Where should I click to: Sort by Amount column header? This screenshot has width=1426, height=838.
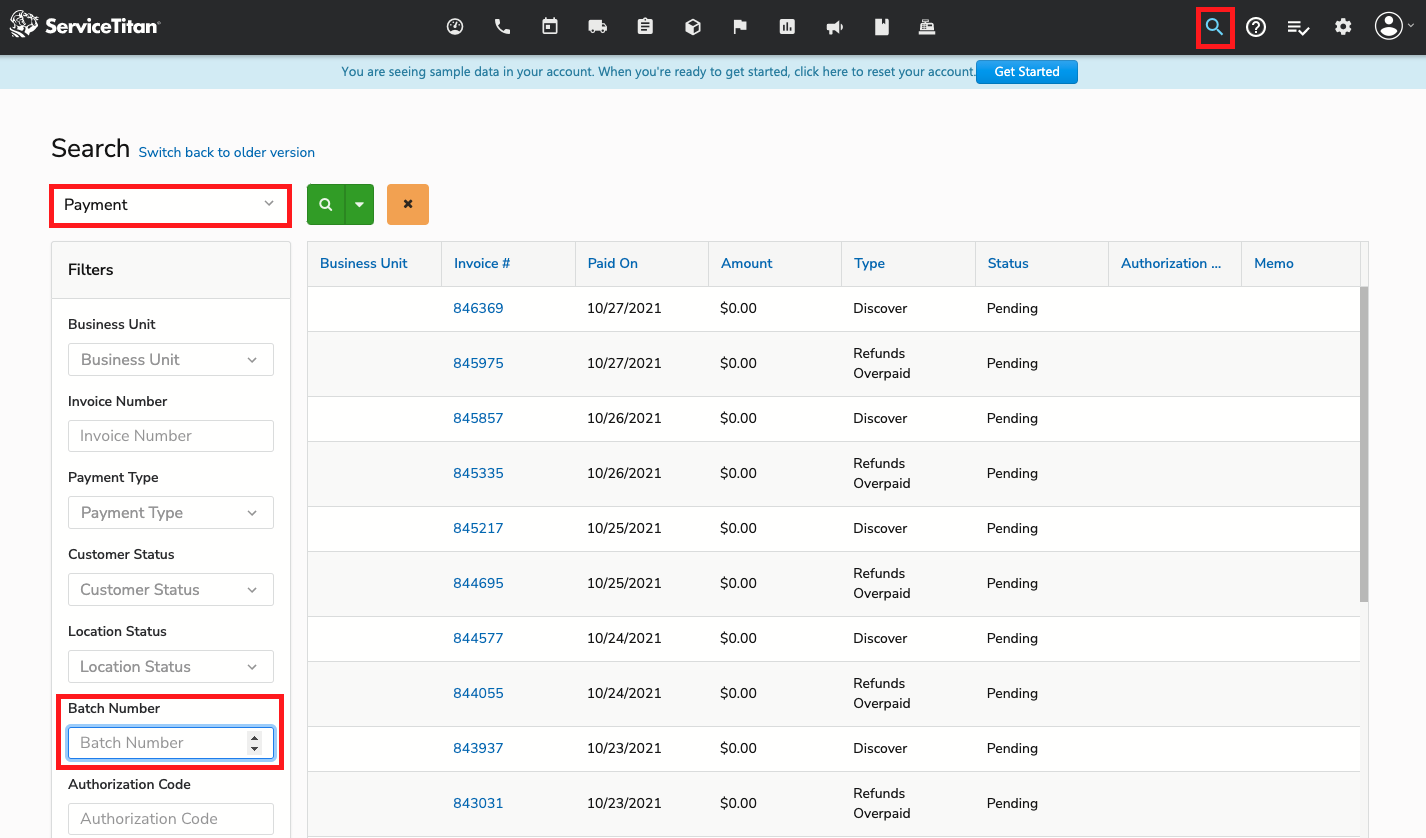click(747, 264)
